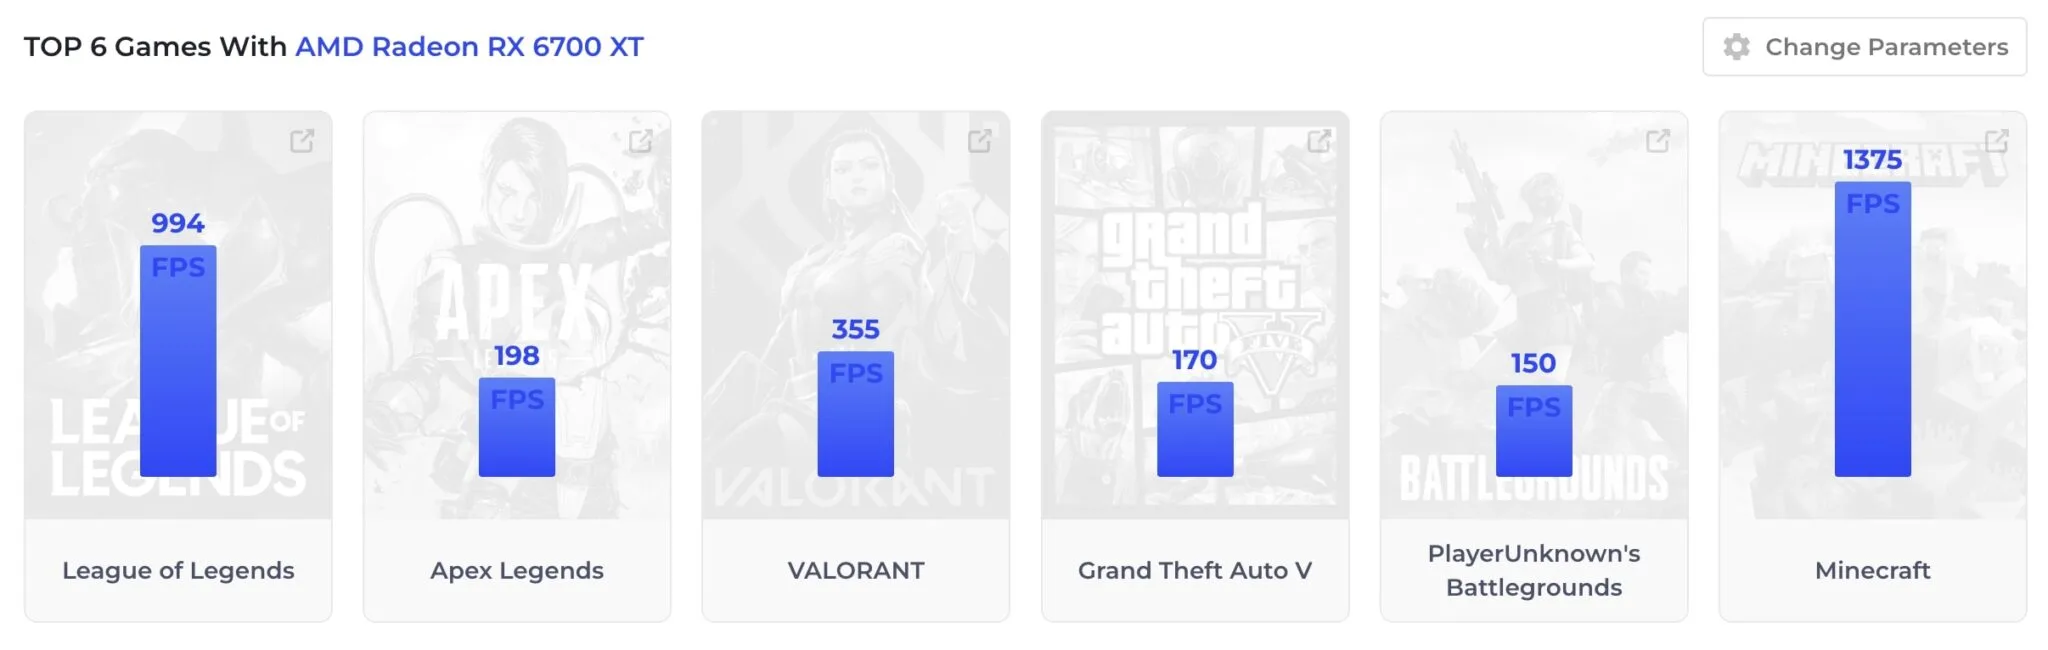
Task: Open Apex Legends external link icon
Action: point(641,141)
